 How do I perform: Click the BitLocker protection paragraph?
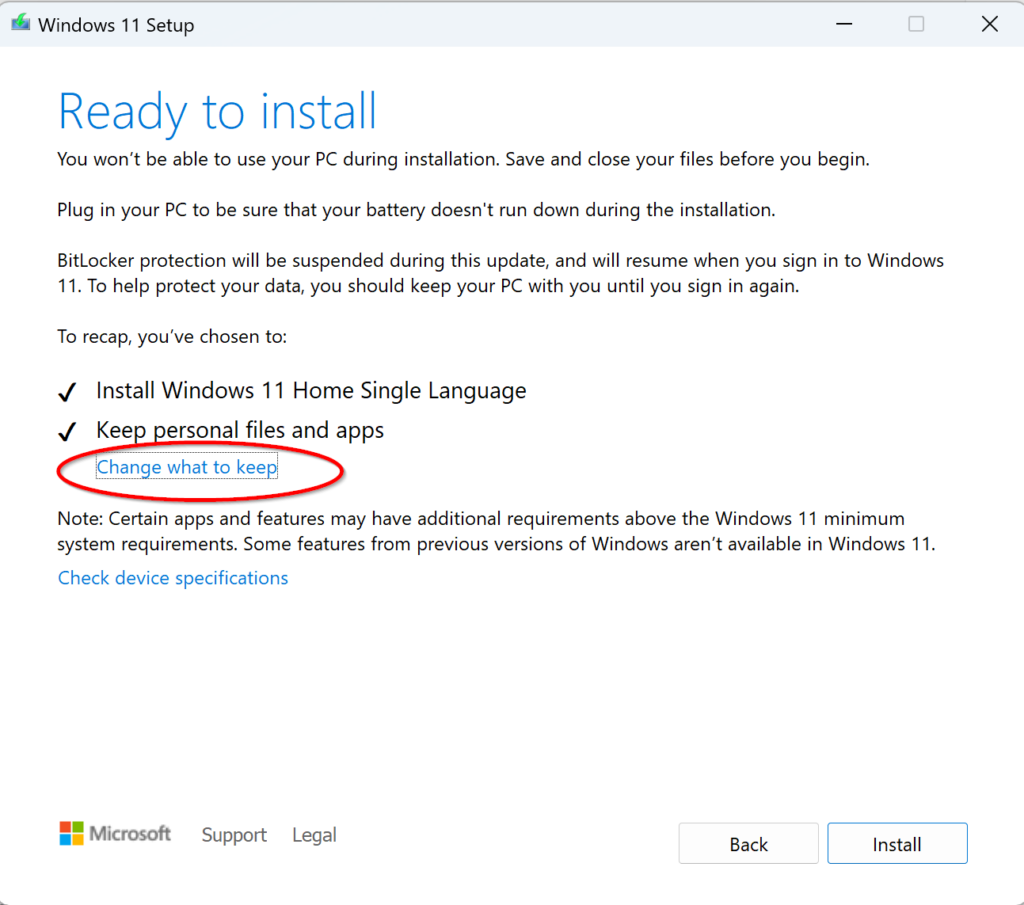click(500, 273)
